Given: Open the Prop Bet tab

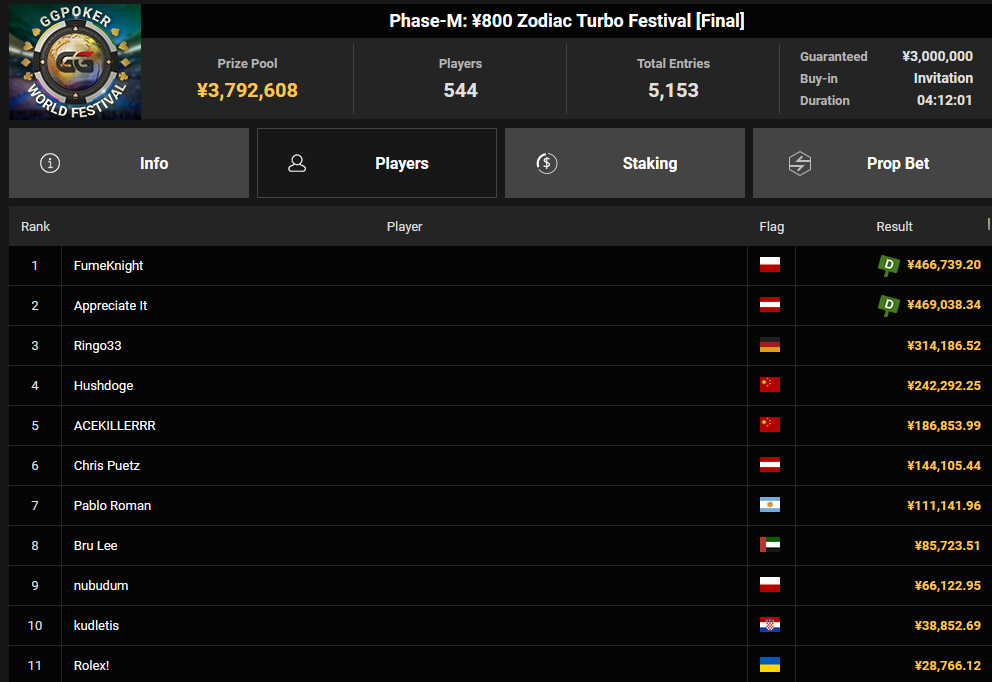Looking at the screenshot, I should coord(872,163).
